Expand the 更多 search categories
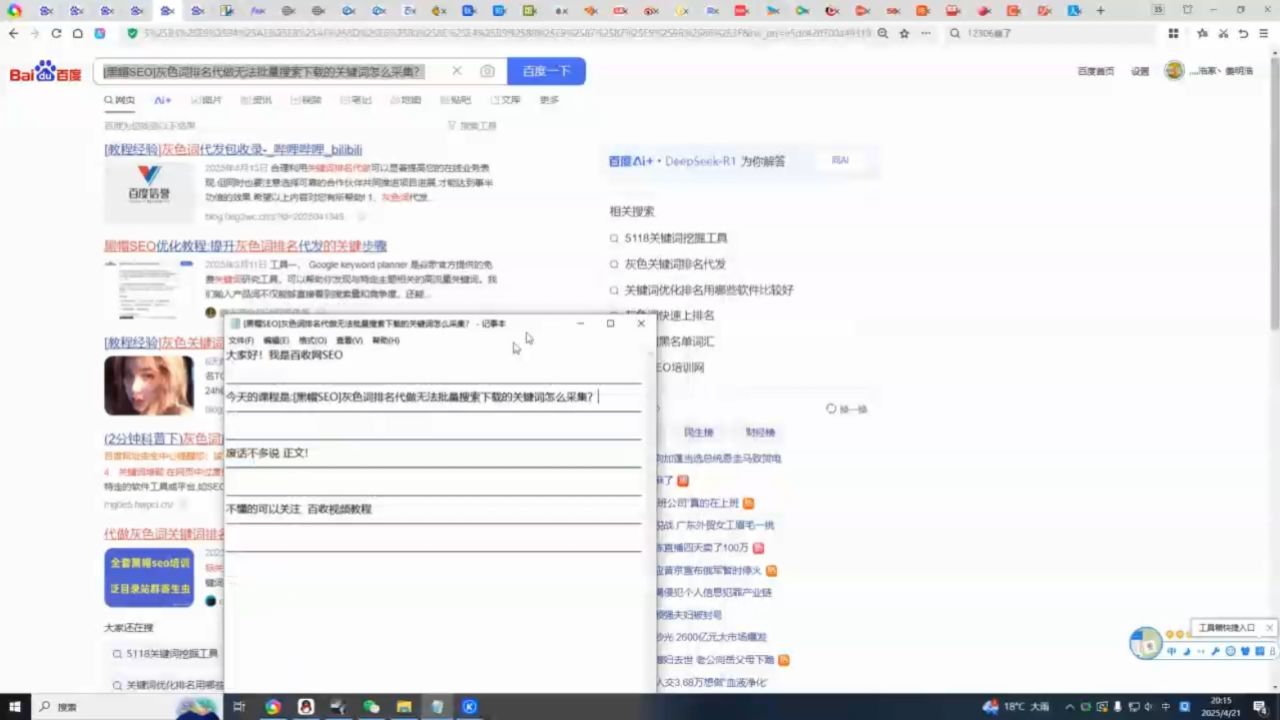This screenshot has height=720, width=1280. point(549,100)
